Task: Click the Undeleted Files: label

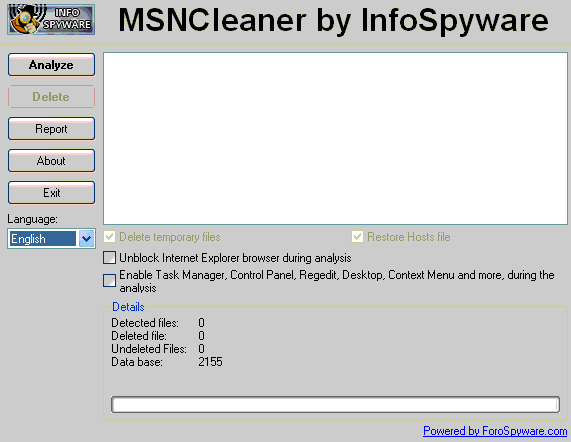Action: coord(149,349)
